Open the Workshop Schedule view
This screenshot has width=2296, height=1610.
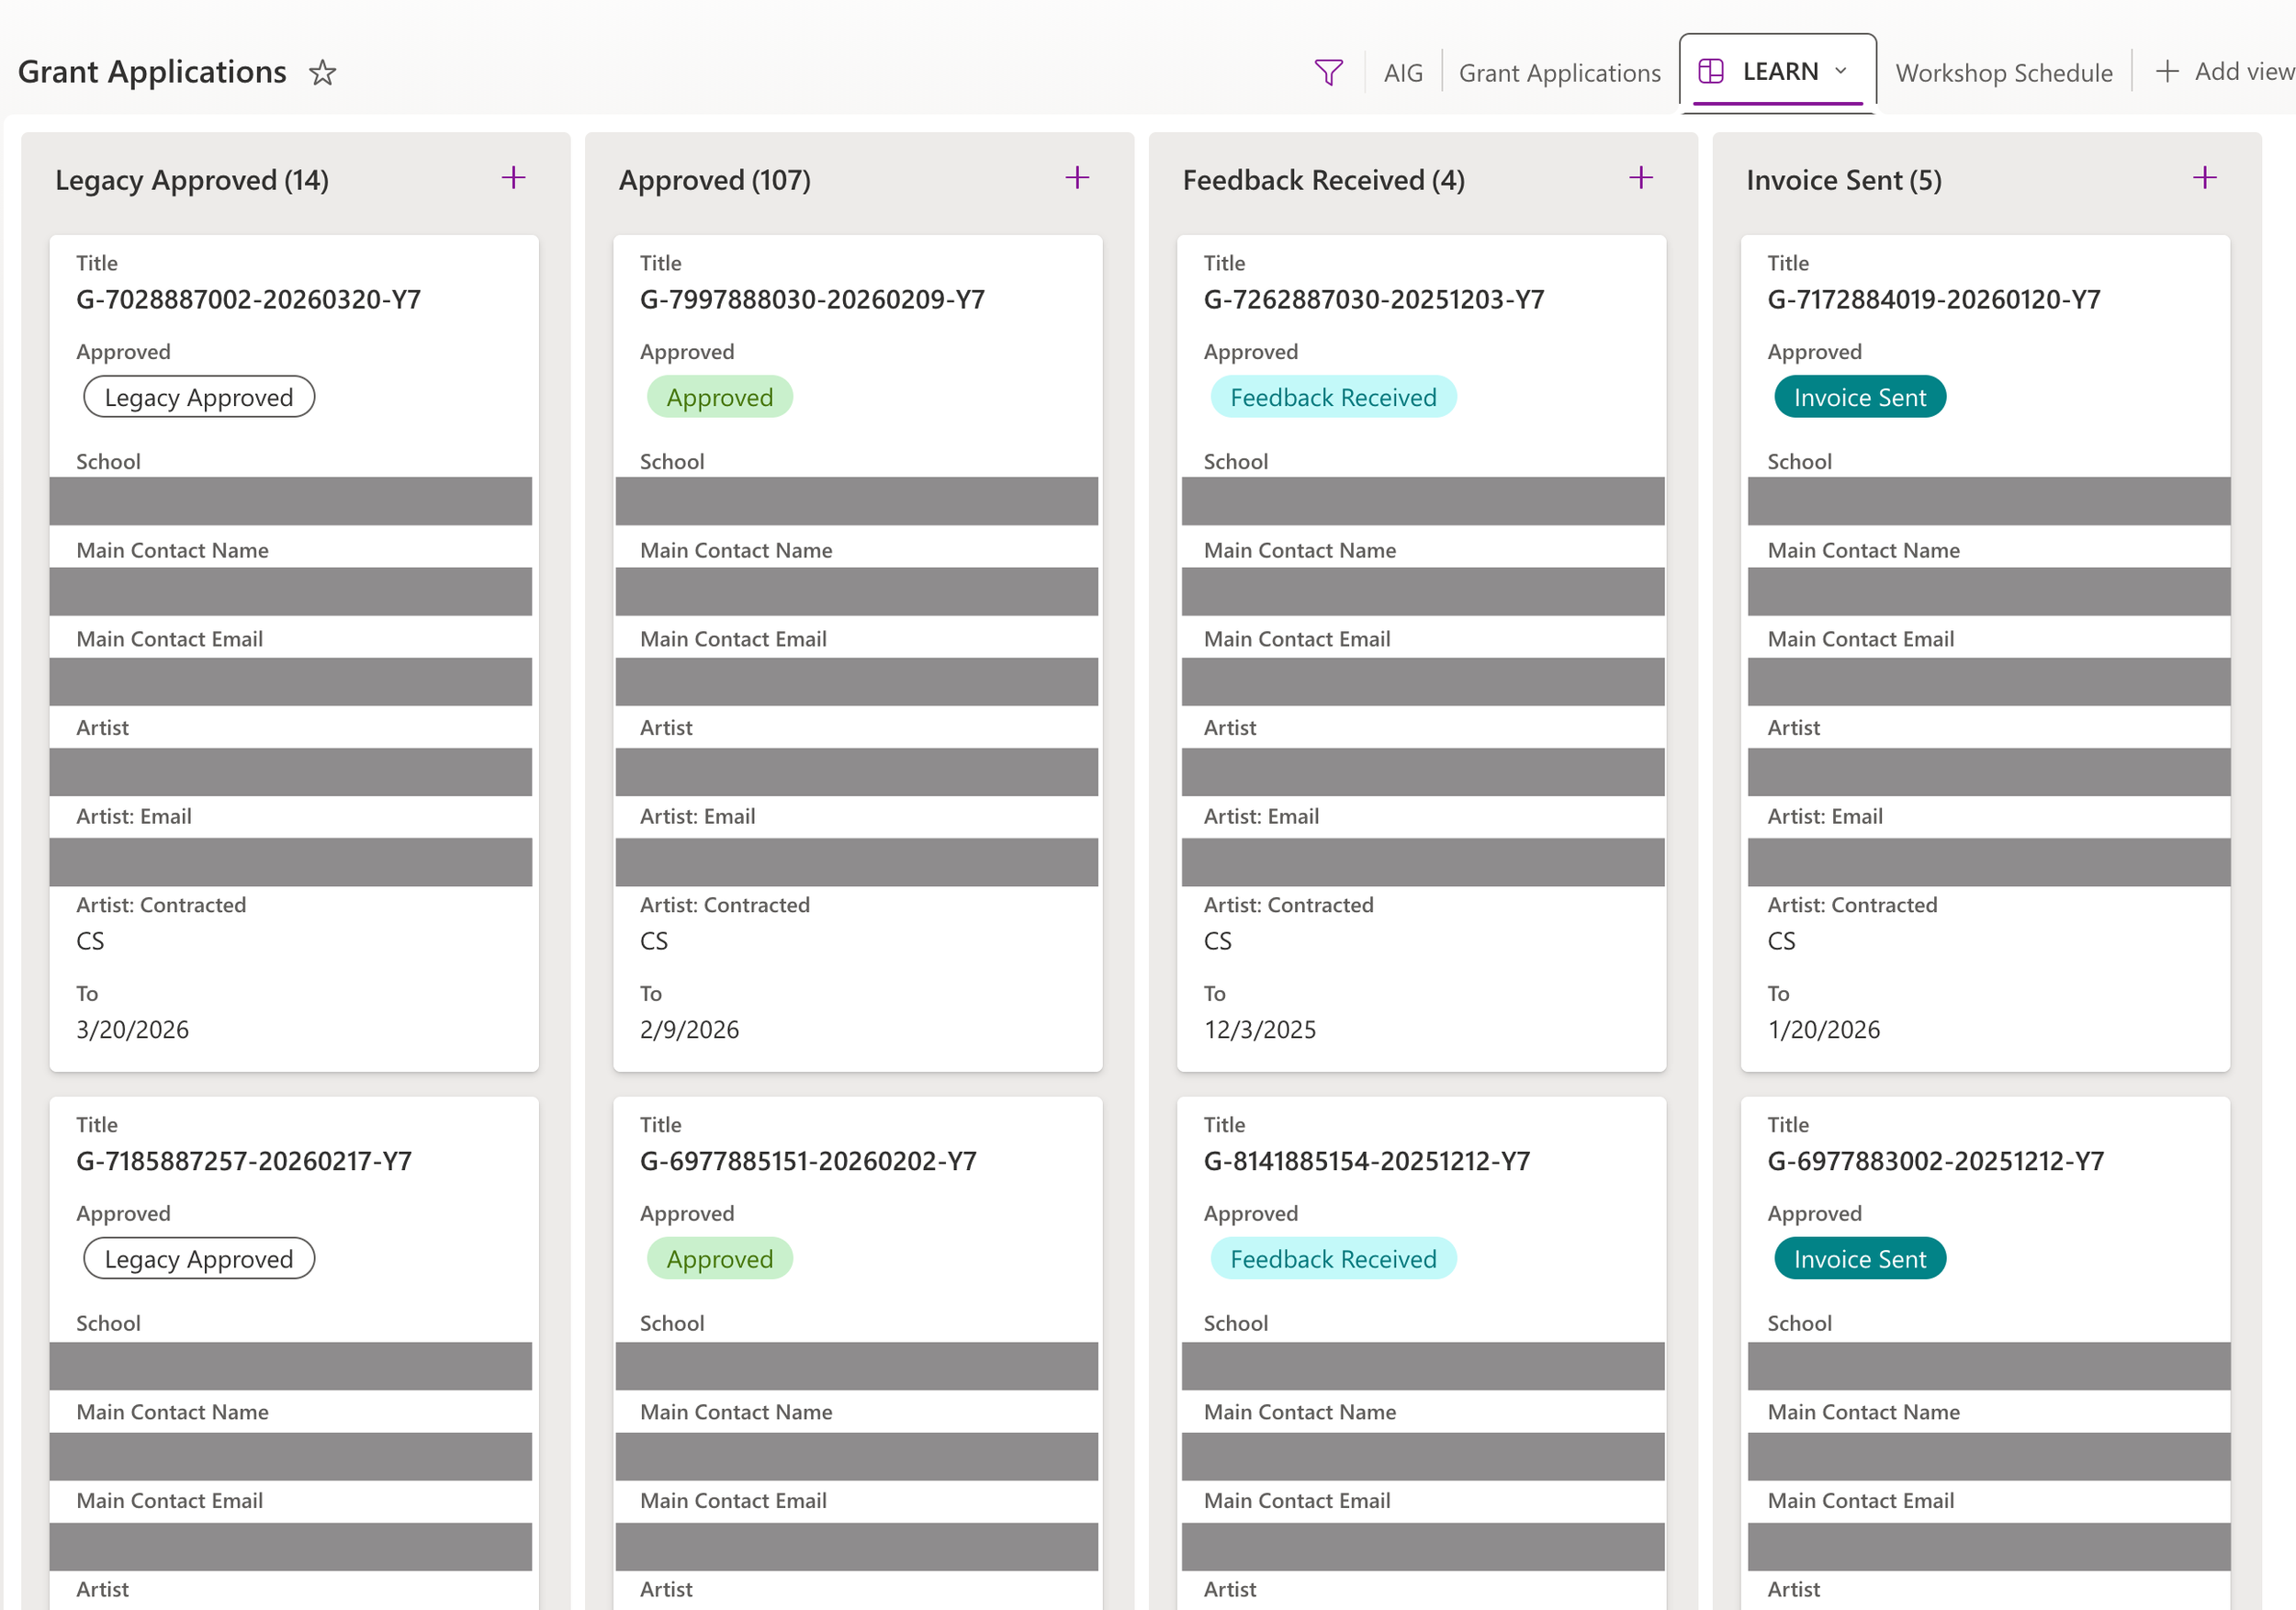point(2004,73)
